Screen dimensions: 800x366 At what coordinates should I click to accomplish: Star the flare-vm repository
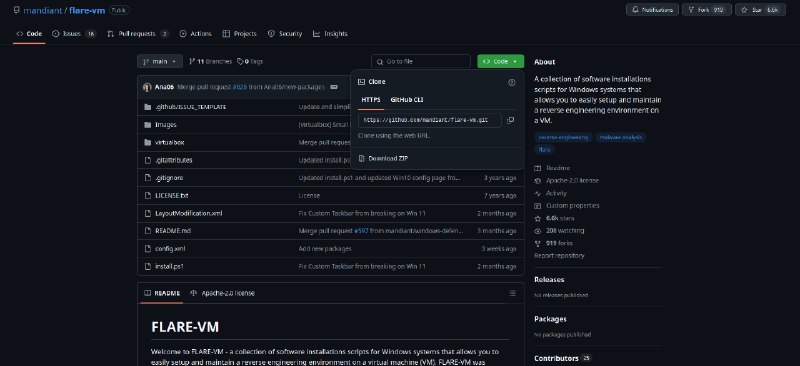point(760,10)
